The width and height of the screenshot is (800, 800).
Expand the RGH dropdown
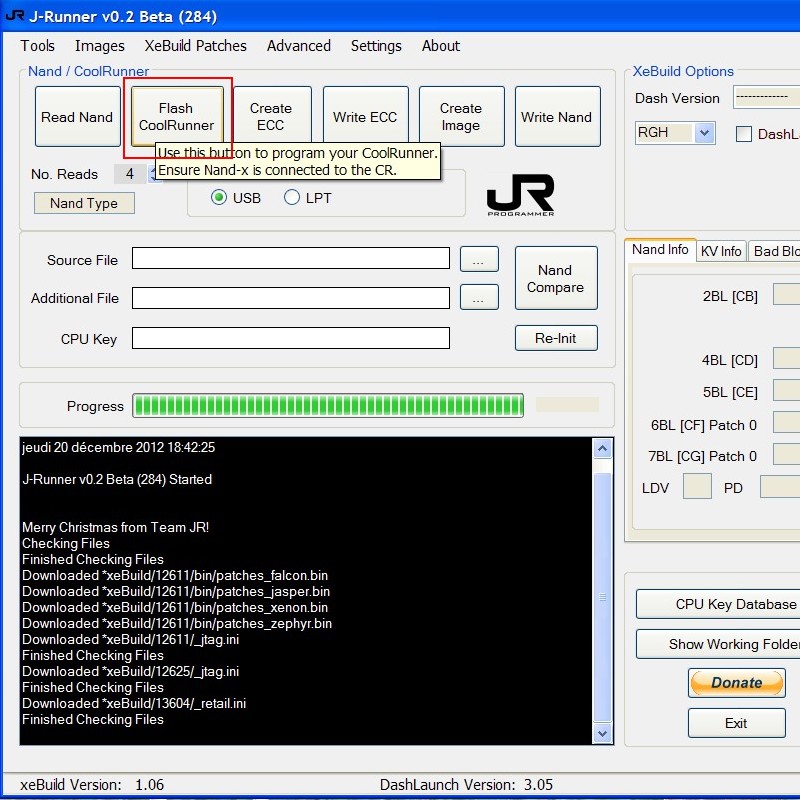(705, 133)
